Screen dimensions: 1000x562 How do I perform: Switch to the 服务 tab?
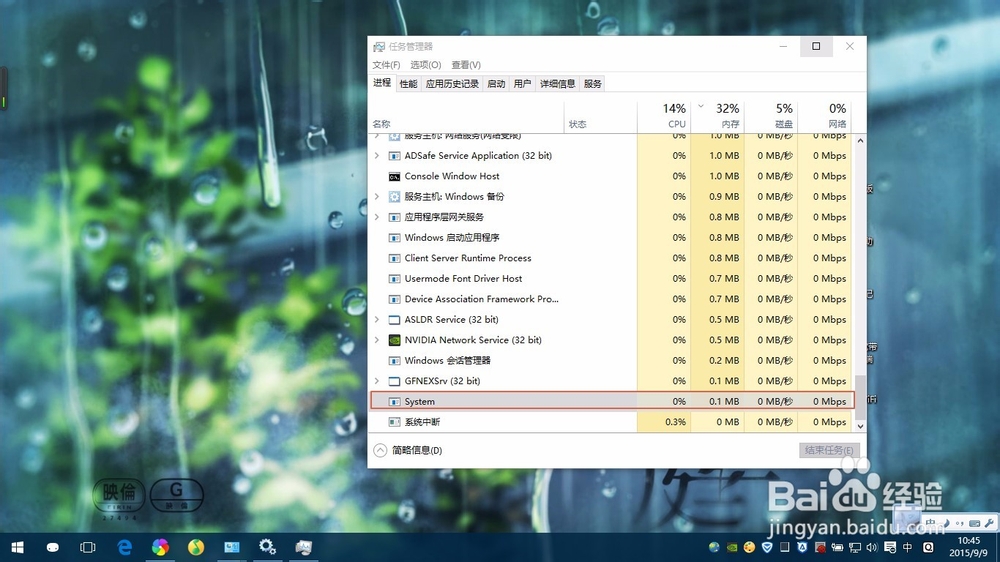[x=592, y=84]
